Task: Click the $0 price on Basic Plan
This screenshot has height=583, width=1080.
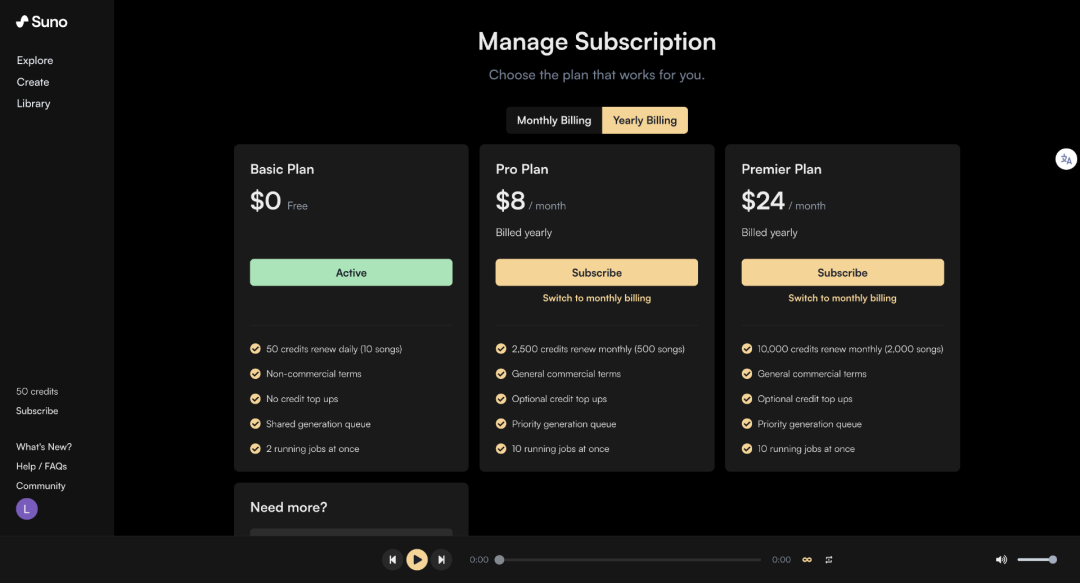Action: 266,201
